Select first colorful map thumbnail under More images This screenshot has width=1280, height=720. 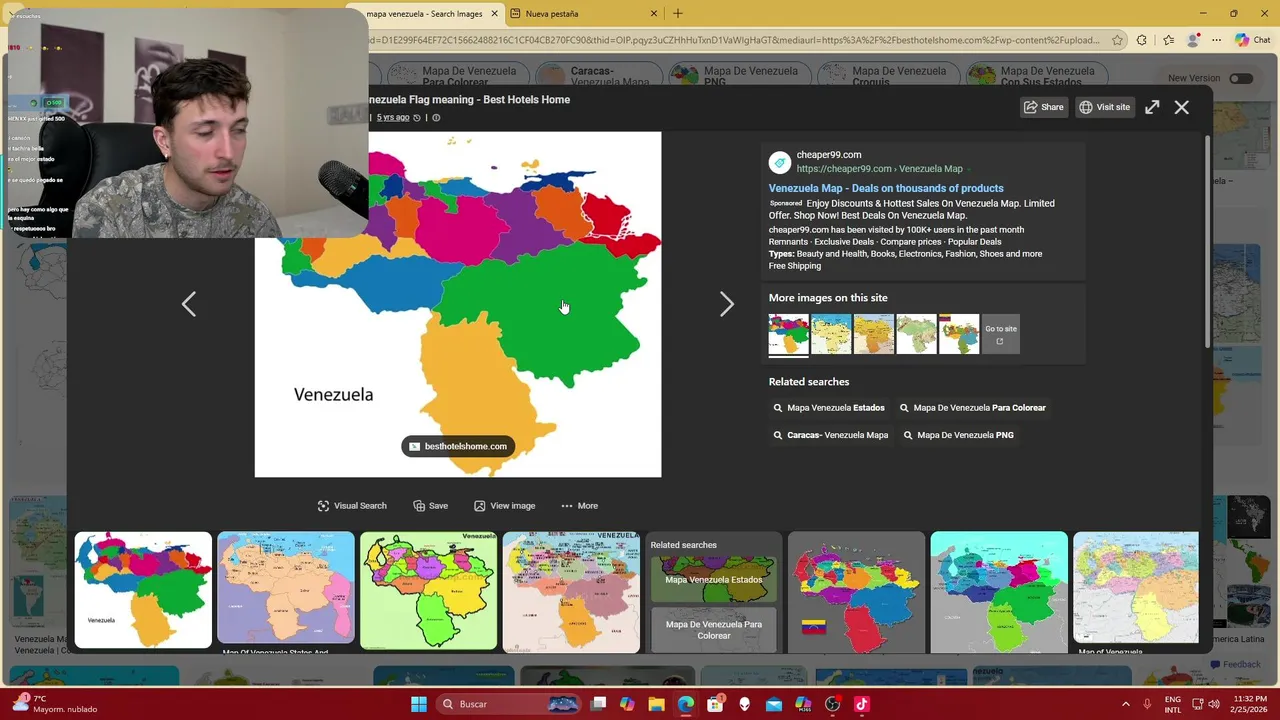pos(789,334)
